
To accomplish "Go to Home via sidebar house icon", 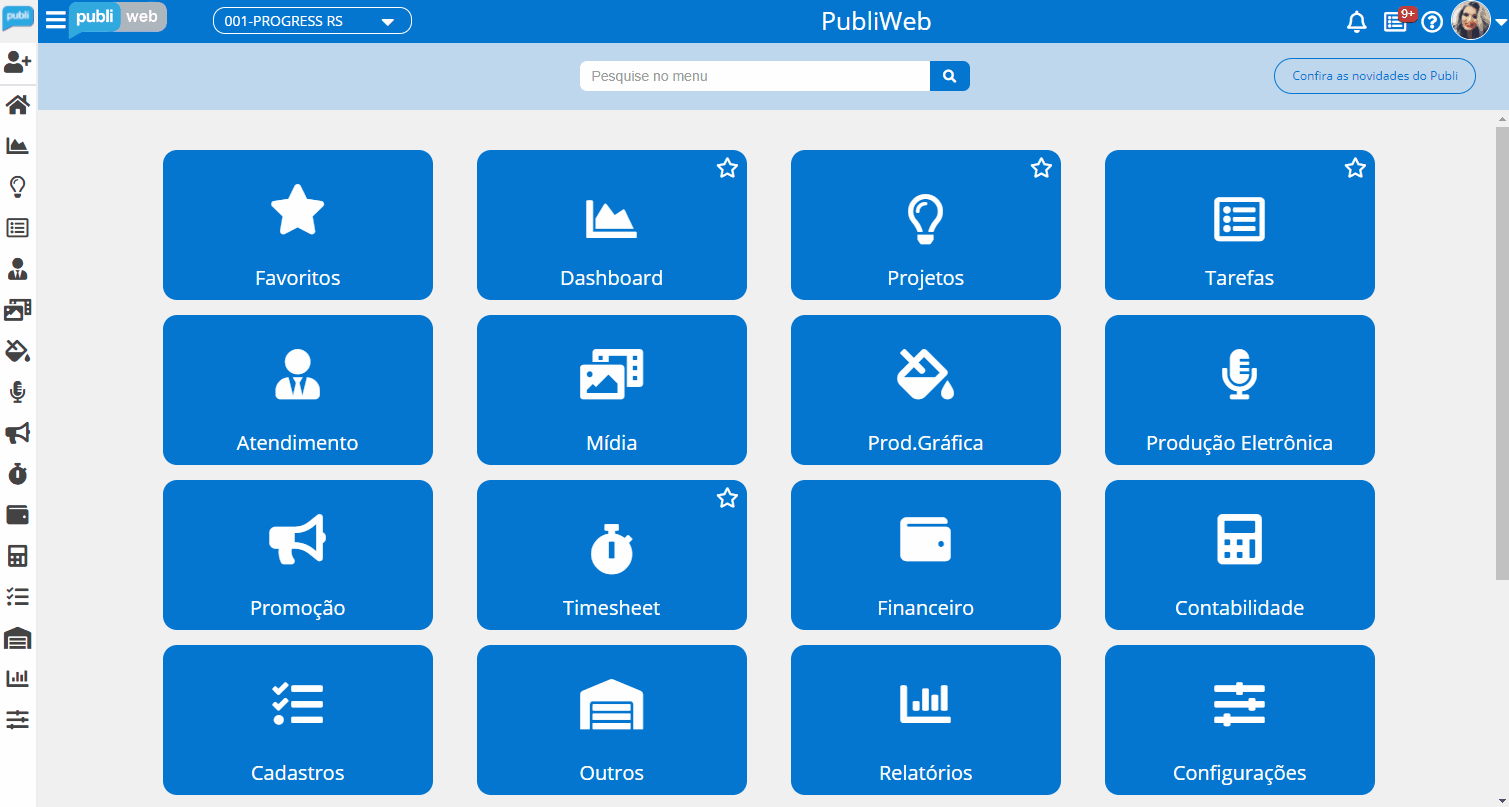I will (x=17, y=104).
